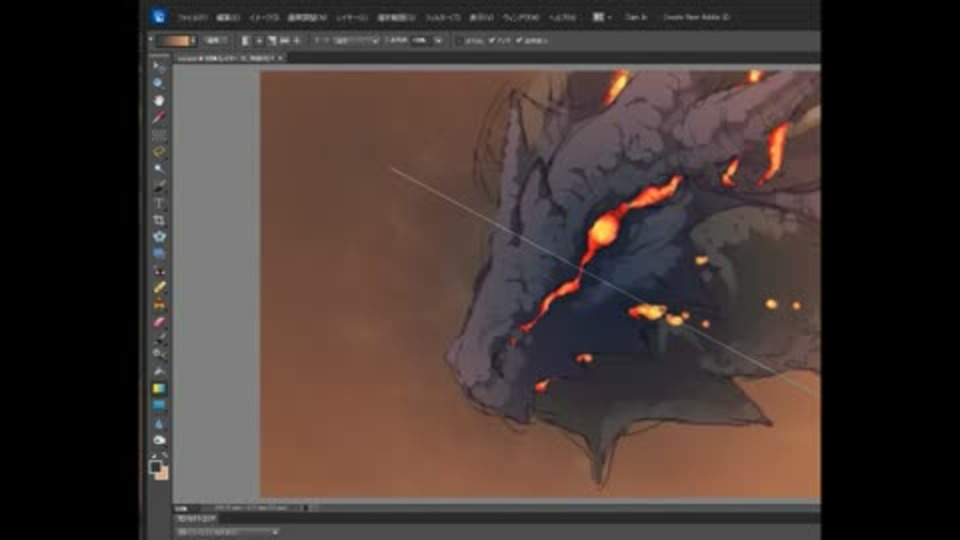The height and width of the screenshot is (540, 960).
Task: Select the Move tool in the toolbox
Action: click(x=159, y=66)
